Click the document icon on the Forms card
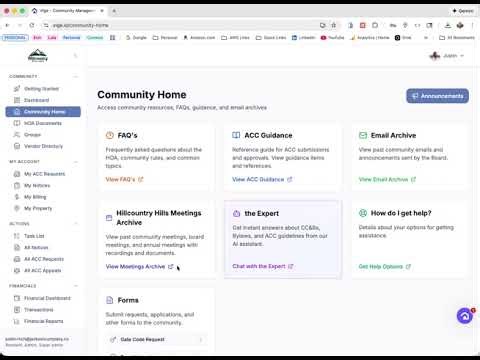Viewport: 480px width, 360px height. (110, 300)
